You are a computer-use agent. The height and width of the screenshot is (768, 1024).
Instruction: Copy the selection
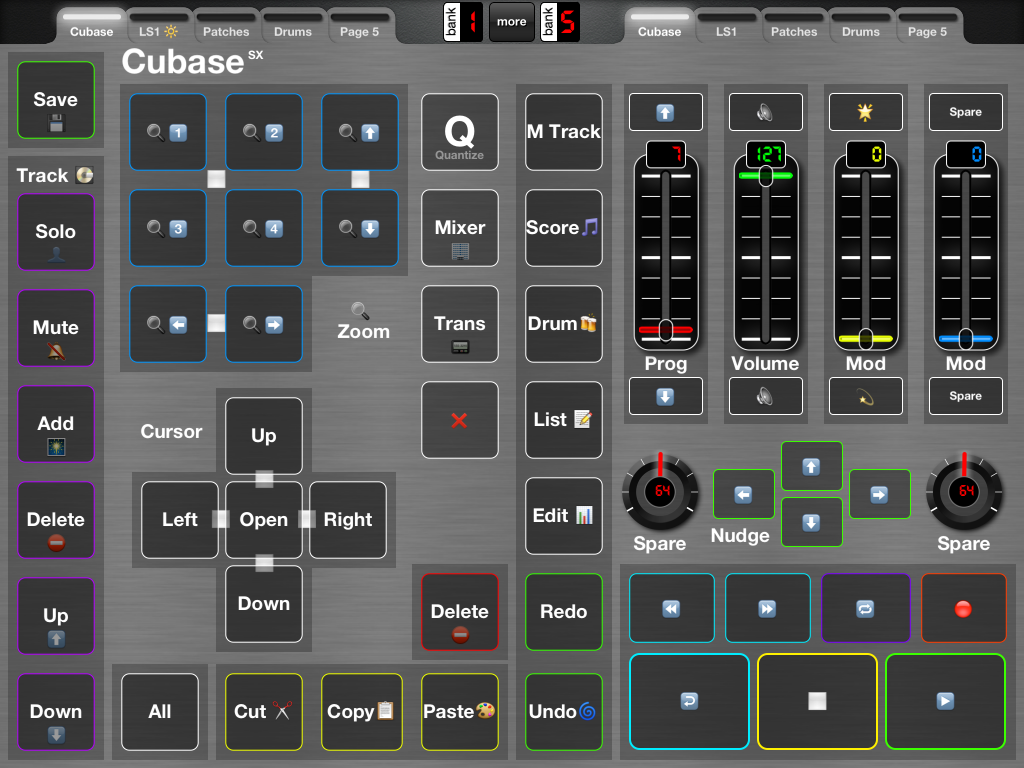pos(362,712)
